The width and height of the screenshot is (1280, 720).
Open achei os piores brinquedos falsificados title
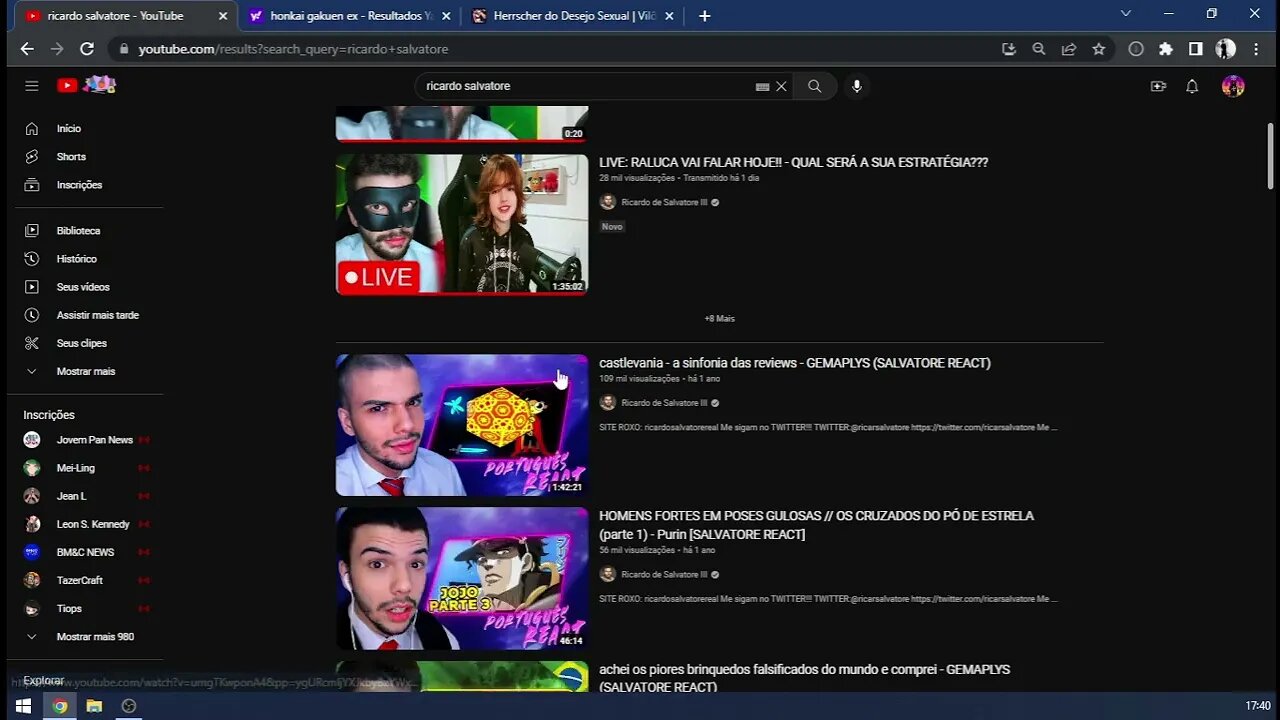coord(804,678)
